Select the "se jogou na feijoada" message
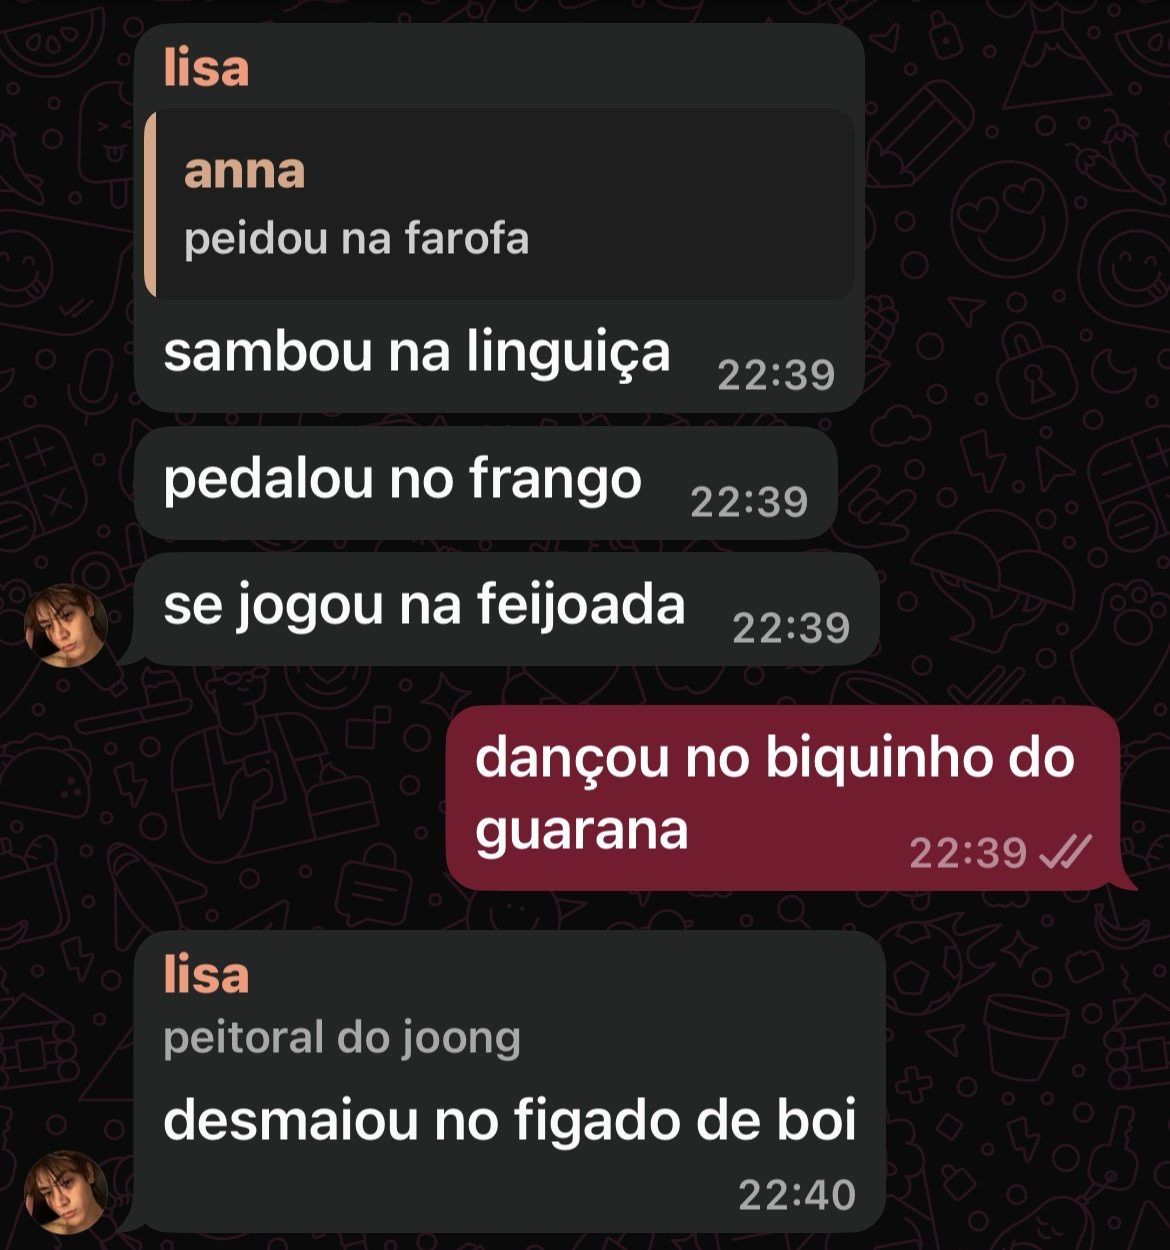Viewport: 1170px width, 1250px height. coord(424,606)
